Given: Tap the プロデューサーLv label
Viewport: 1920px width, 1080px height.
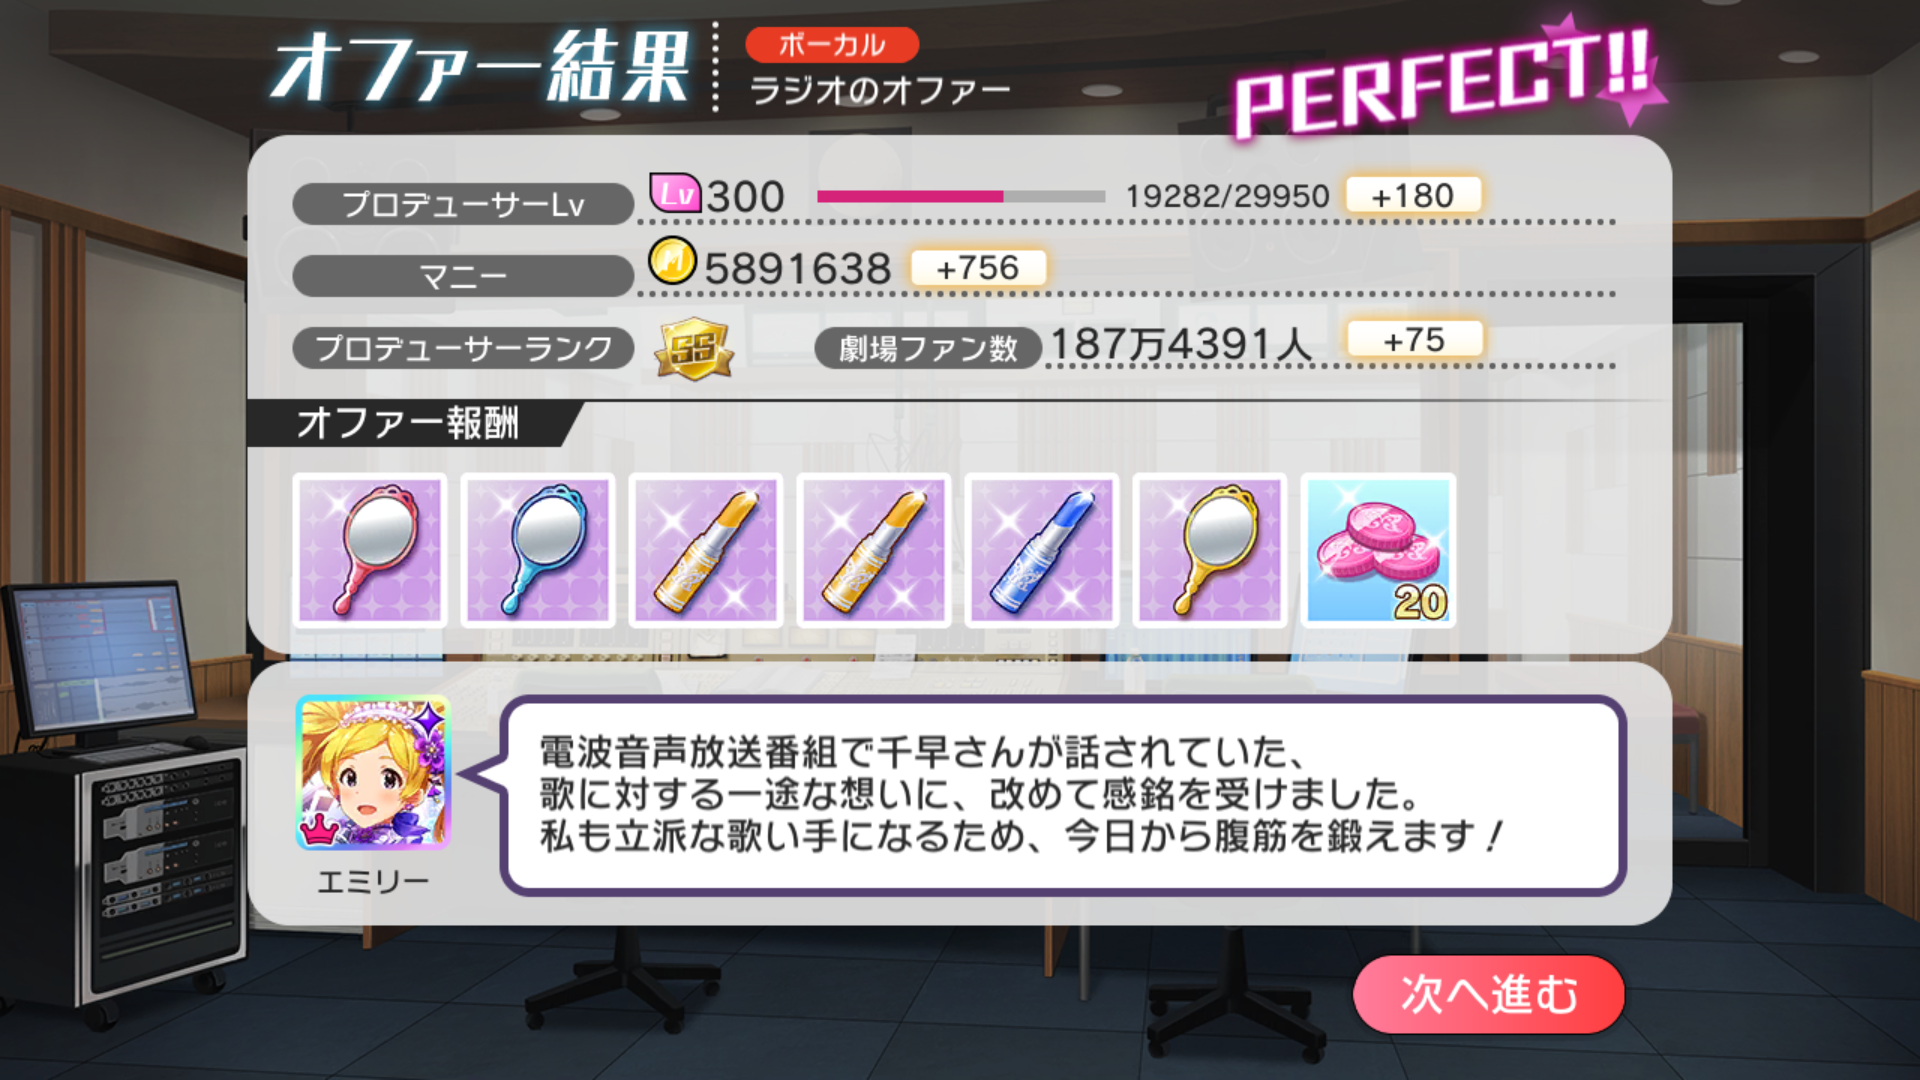Looking at the screenshot, I should pyautogui.click(x=463, y=204).
